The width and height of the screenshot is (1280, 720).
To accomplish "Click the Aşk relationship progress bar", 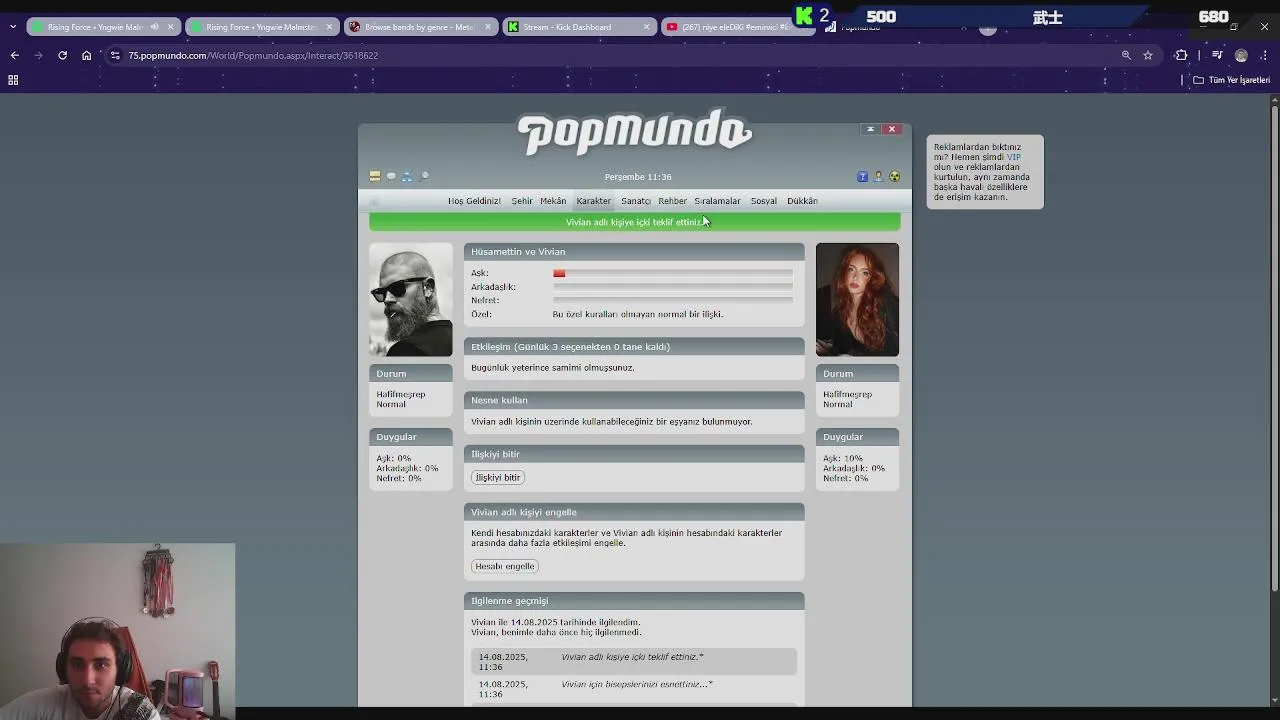I will [x=673, y=273].
